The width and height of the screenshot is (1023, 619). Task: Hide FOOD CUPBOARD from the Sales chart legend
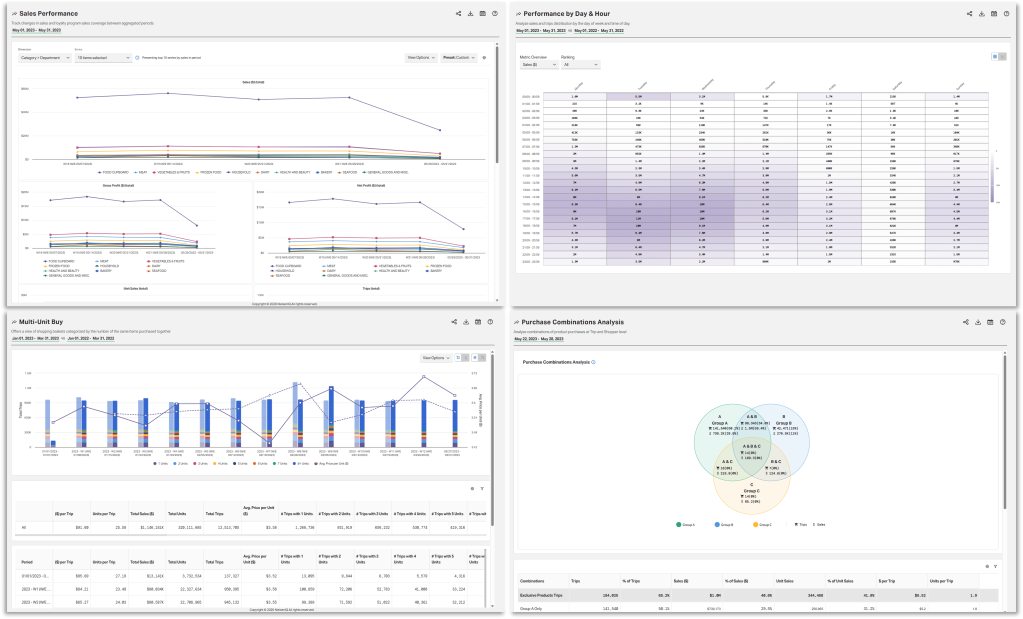[113, 172]
